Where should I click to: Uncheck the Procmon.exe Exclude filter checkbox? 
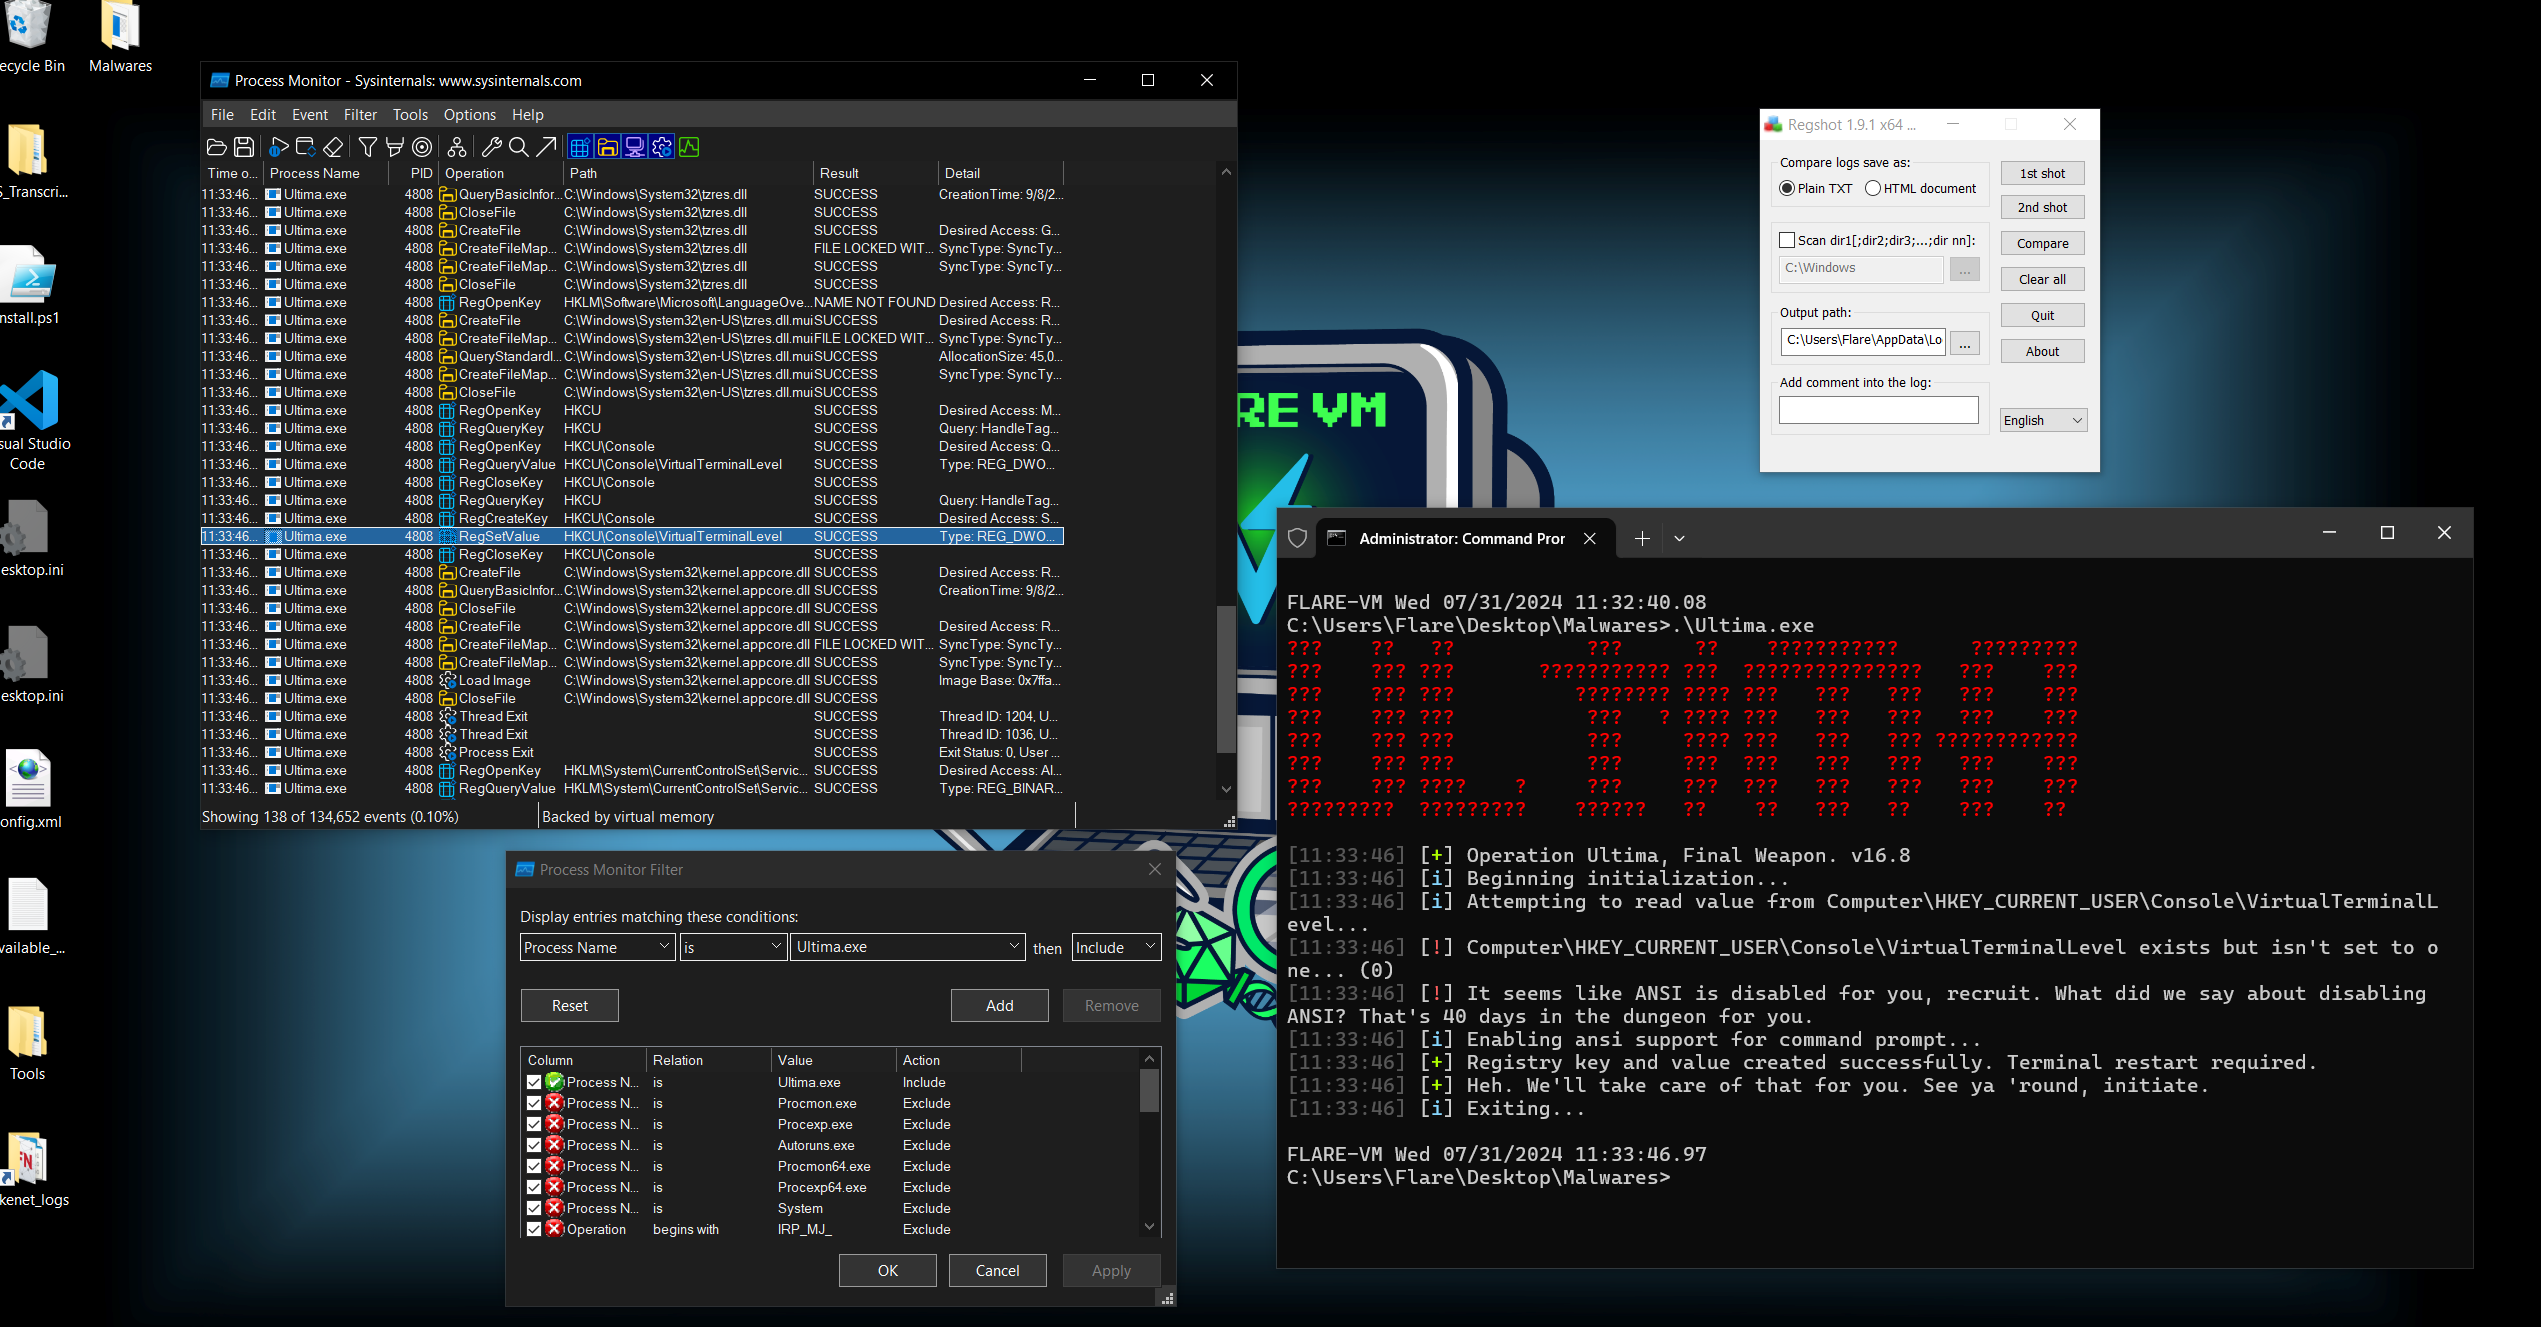534,1103
